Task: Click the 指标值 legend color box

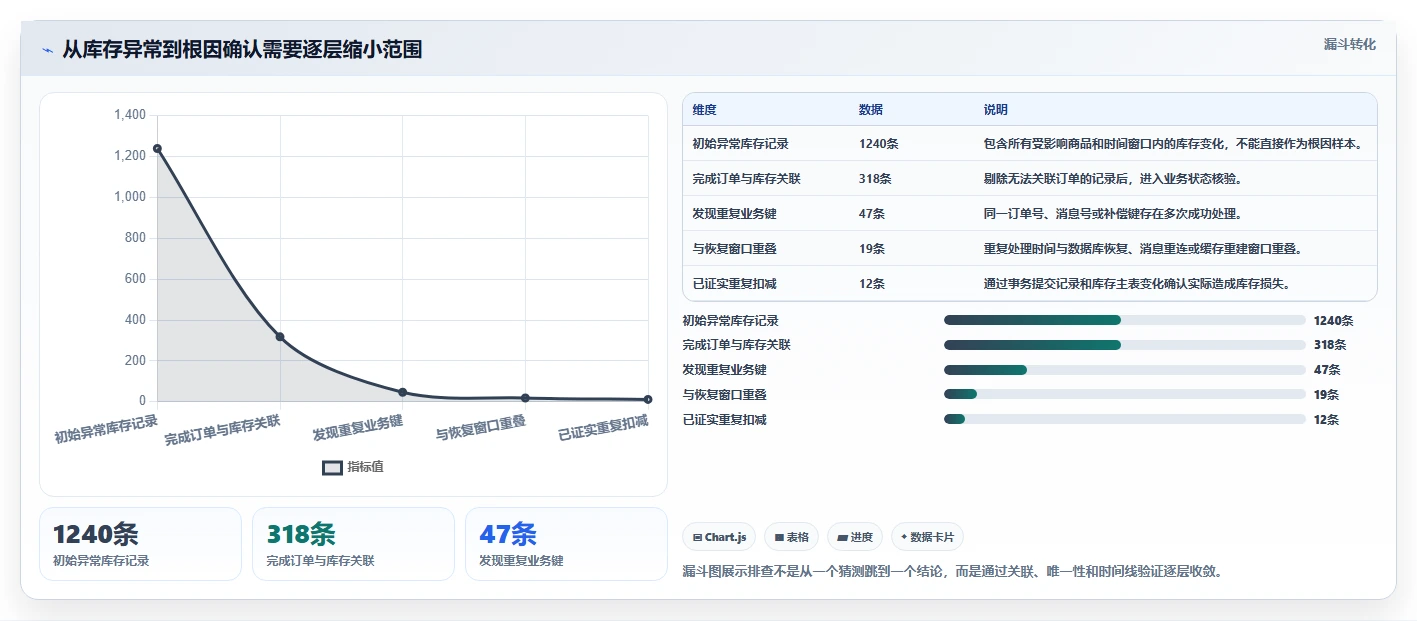Action: 332,467
